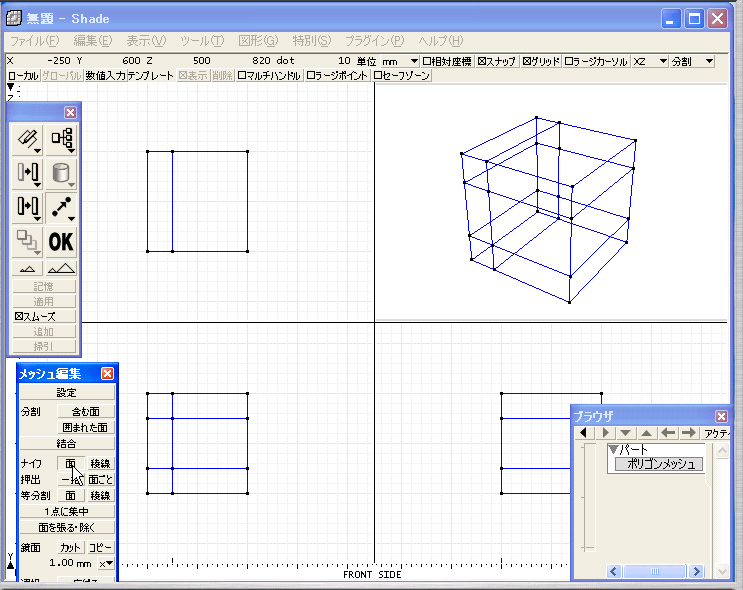The image size is (743, 590).
Task: Click the double-peak mountain icon
Action: 61,269
